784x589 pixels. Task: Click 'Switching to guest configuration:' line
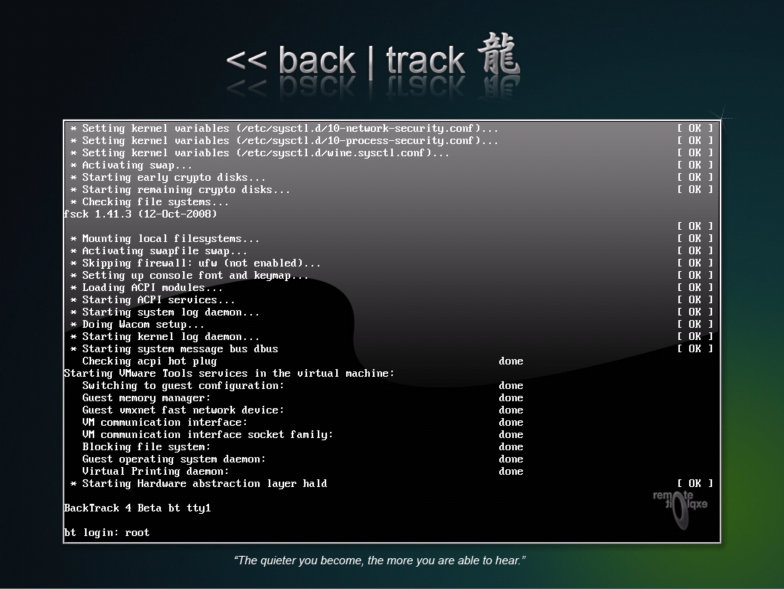pos(183,386)
